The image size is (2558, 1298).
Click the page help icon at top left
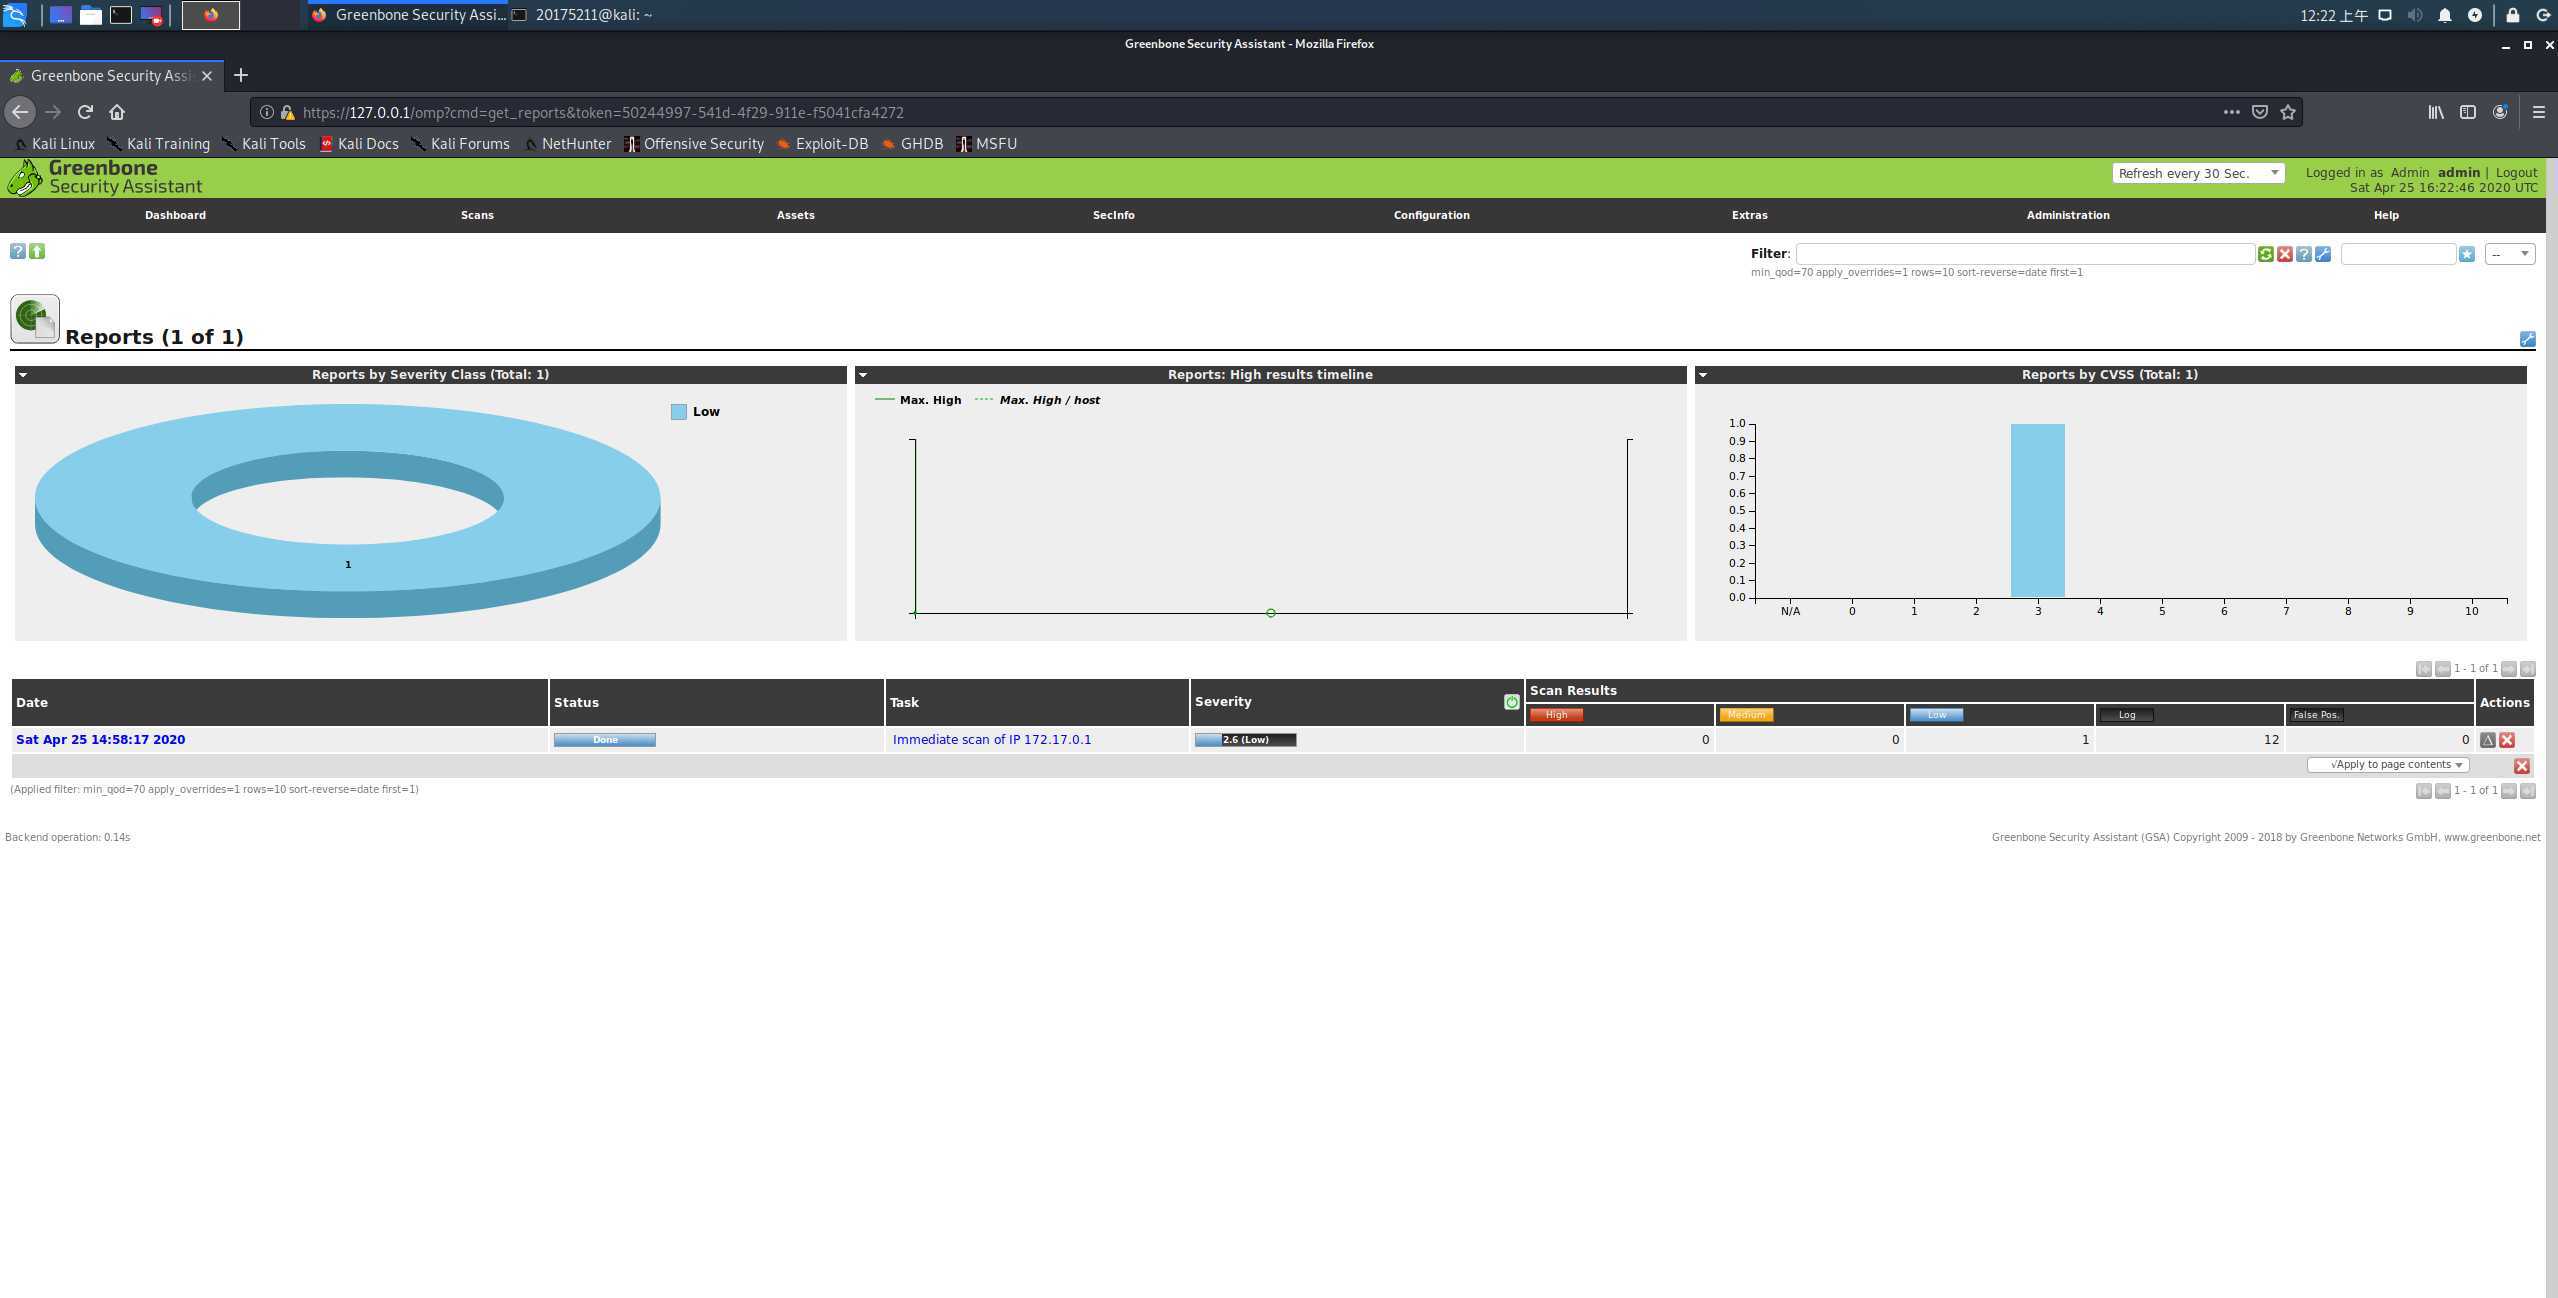coord(17,251)
